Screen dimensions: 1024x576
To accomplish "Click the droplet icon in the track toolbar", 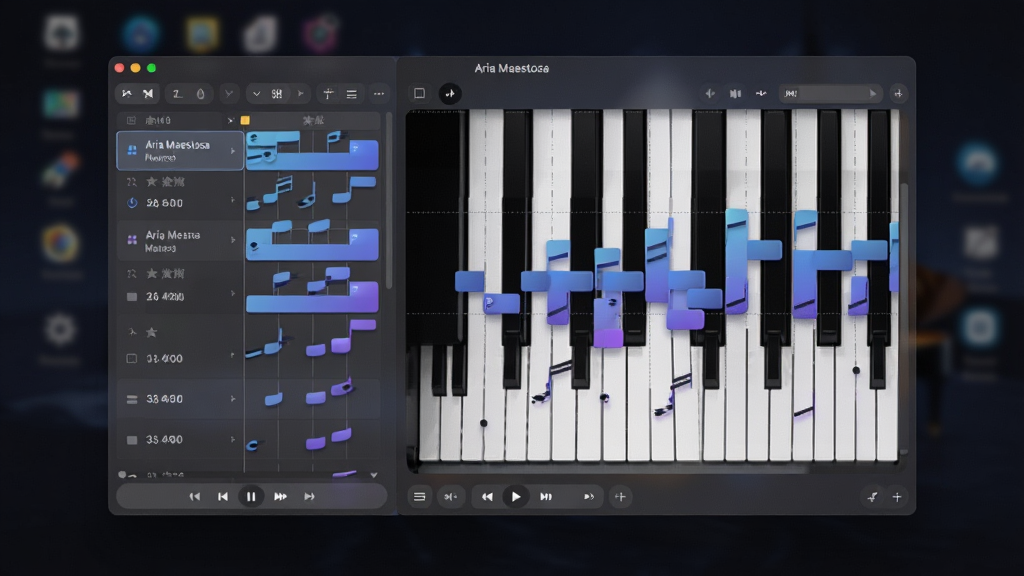I will pyautogui.click(x=200, y=94).
